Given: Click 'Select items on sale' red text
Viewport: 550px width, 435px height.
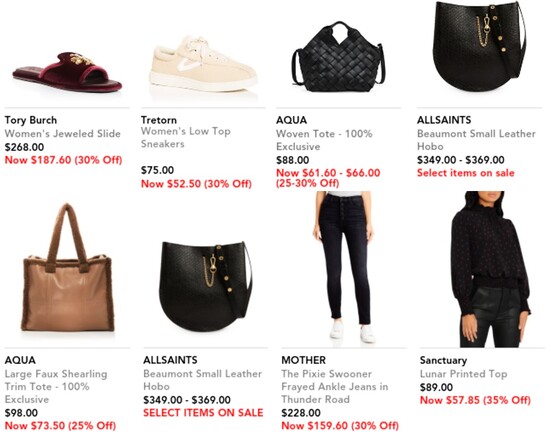Looking at the screenshot, I should (x=465, y=173).
